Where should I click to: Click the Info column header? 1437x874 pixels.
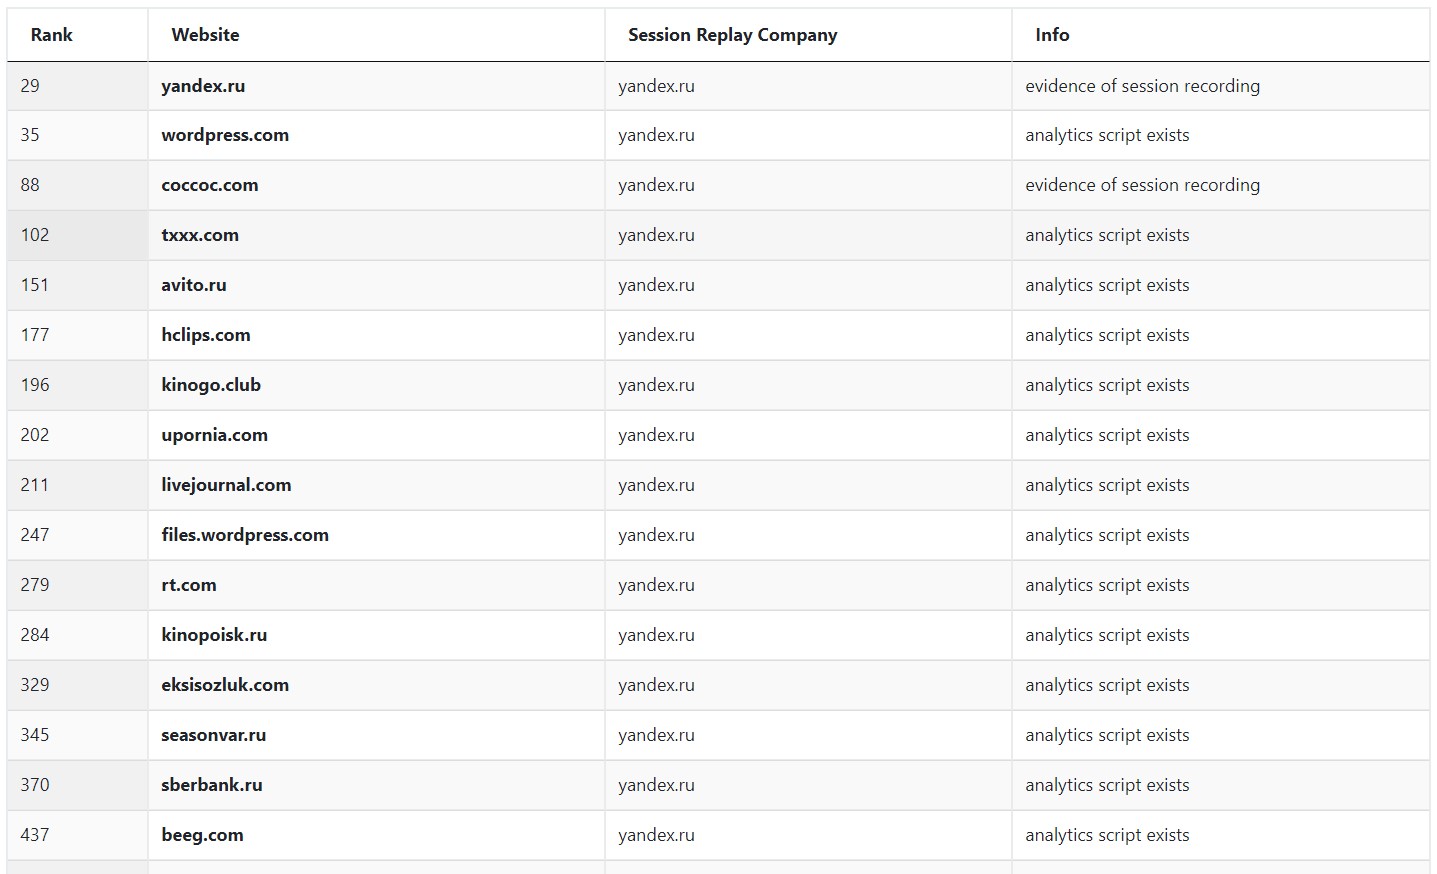coord(1052,35)
